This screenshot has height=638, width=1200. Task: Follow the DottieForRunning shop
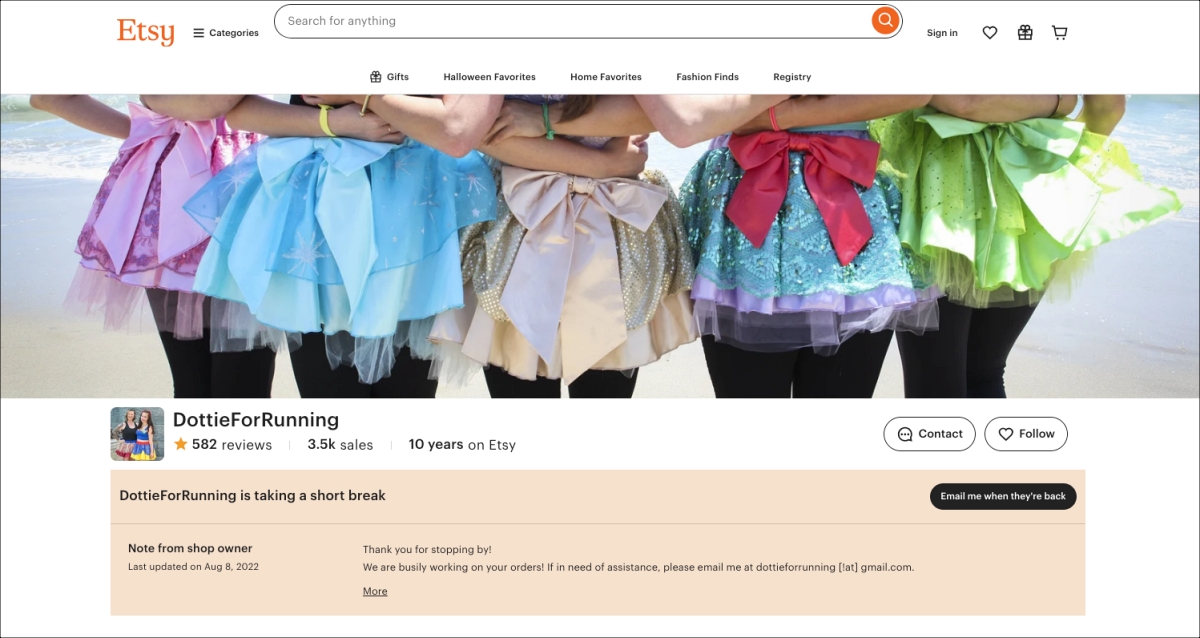[x=1026, y=434]
